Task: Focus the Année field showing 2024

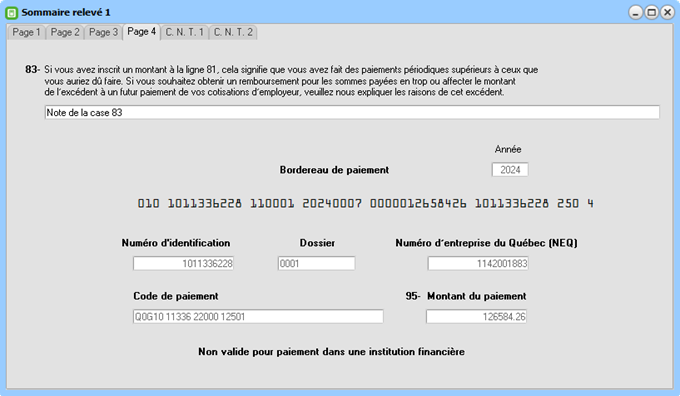Action: [510, 170]
